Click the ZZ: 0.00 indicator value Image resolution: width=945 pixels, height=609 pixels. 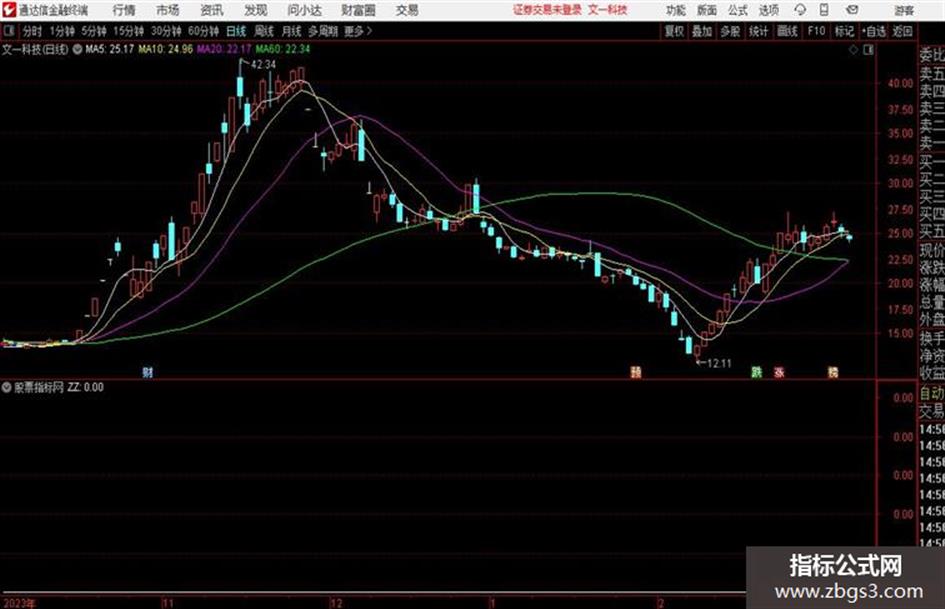[86, 387]
